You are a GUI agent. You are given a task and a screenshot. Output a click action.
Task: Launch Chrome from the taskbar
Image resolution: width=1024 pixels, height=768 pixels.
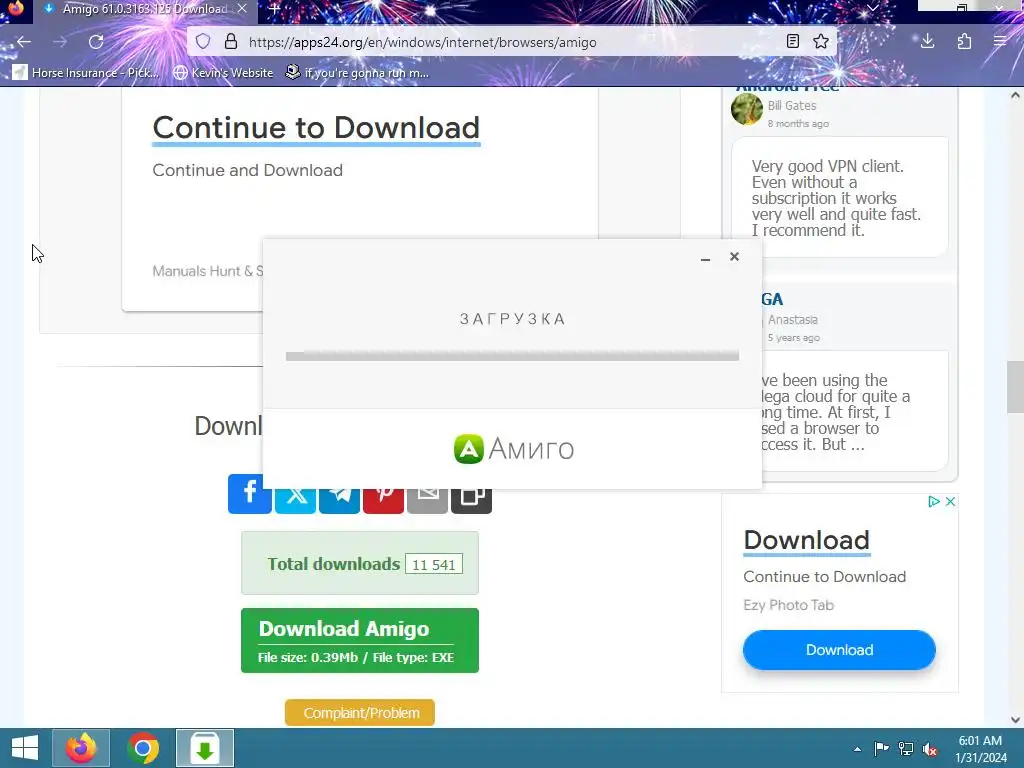click(x=143, y=748)
